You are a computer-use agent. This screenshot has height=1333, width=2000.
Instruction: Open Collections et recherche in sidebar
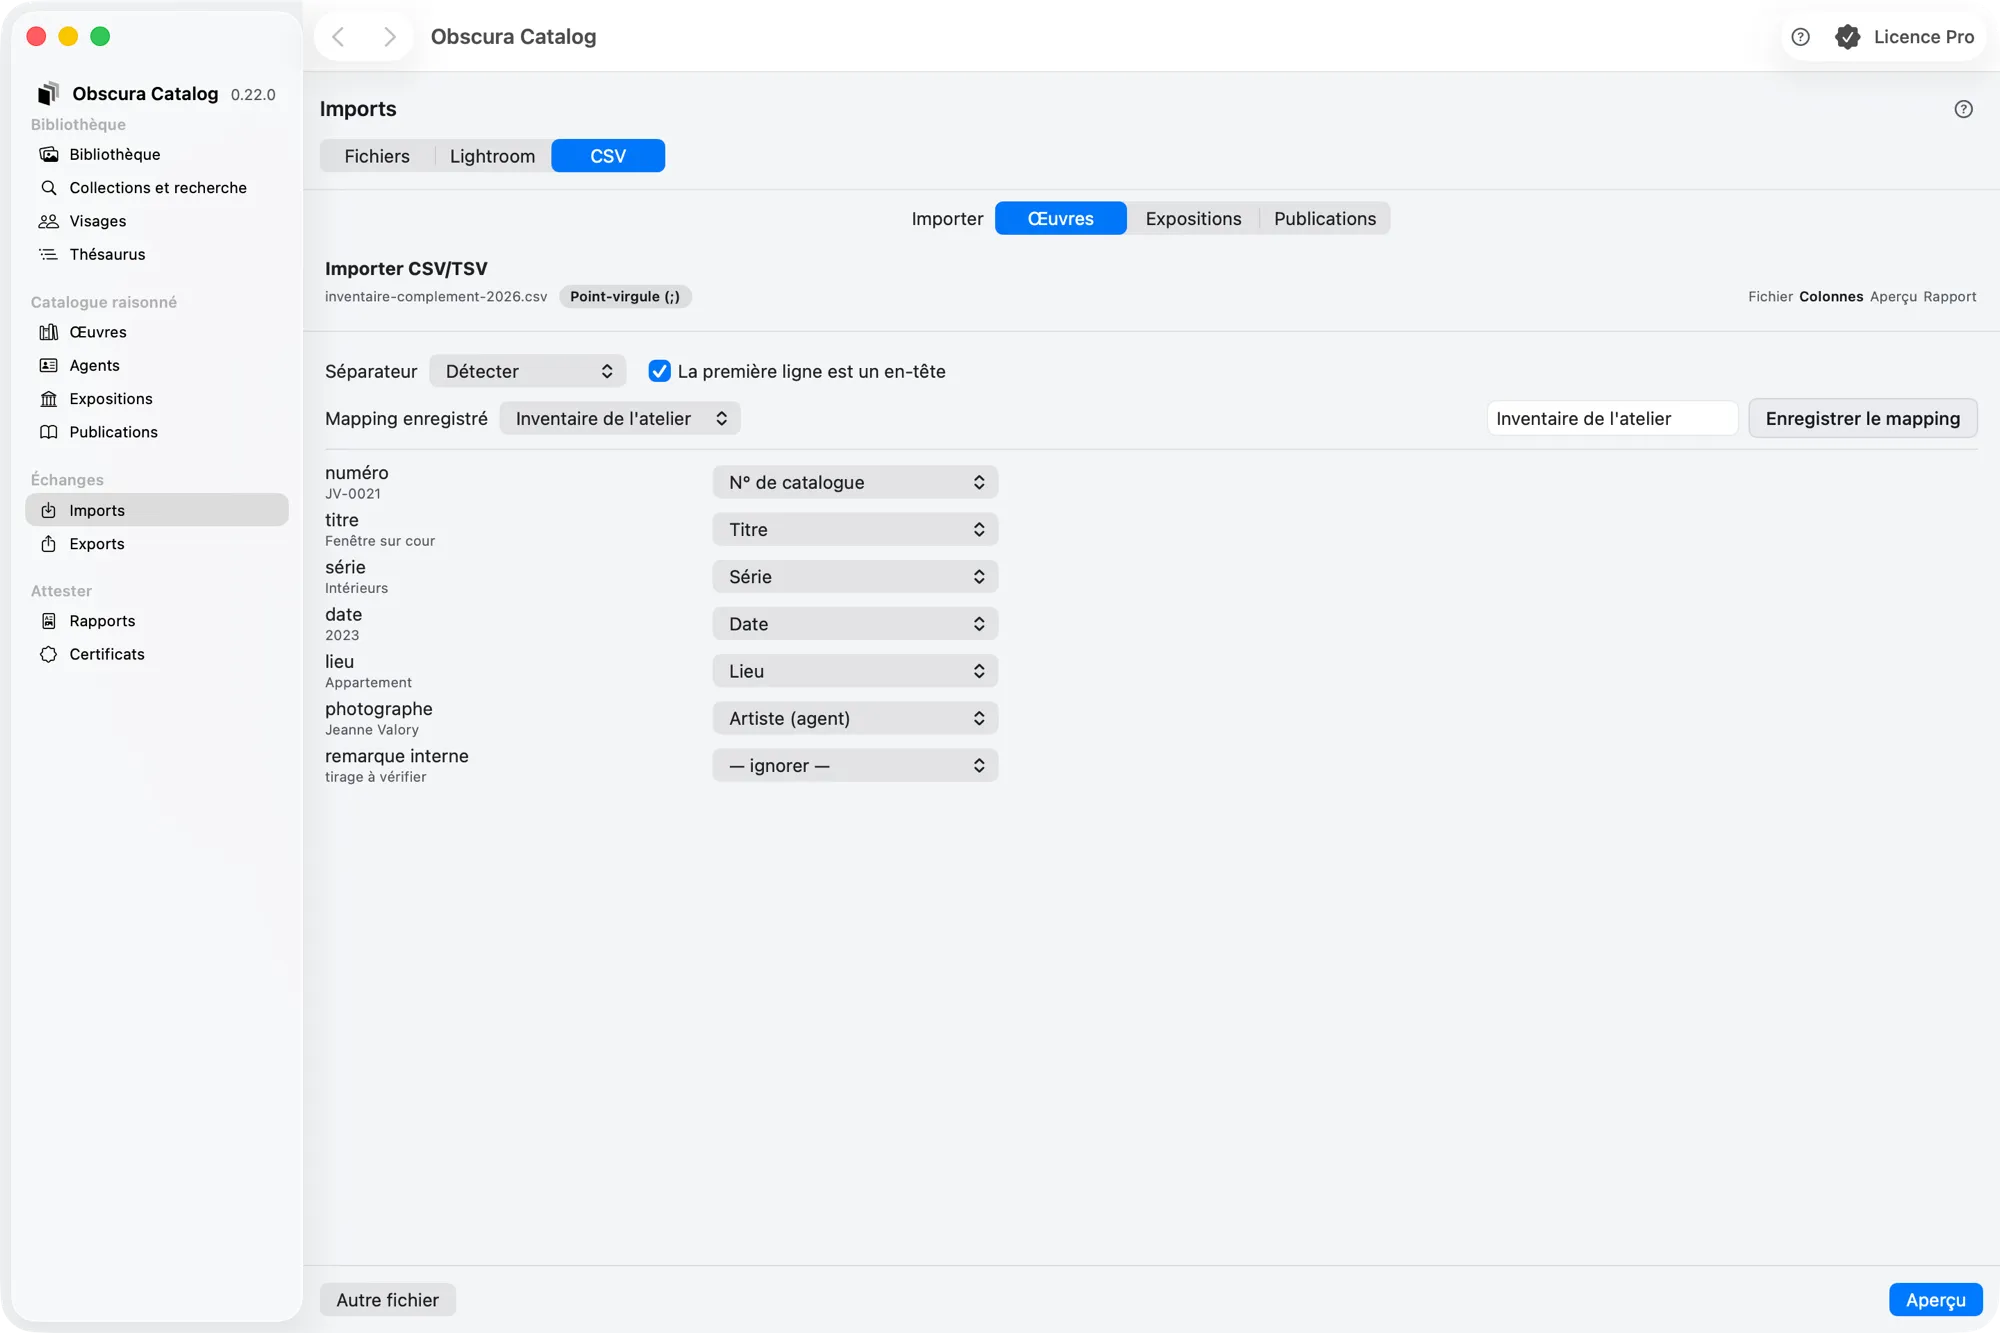(158, 187)
